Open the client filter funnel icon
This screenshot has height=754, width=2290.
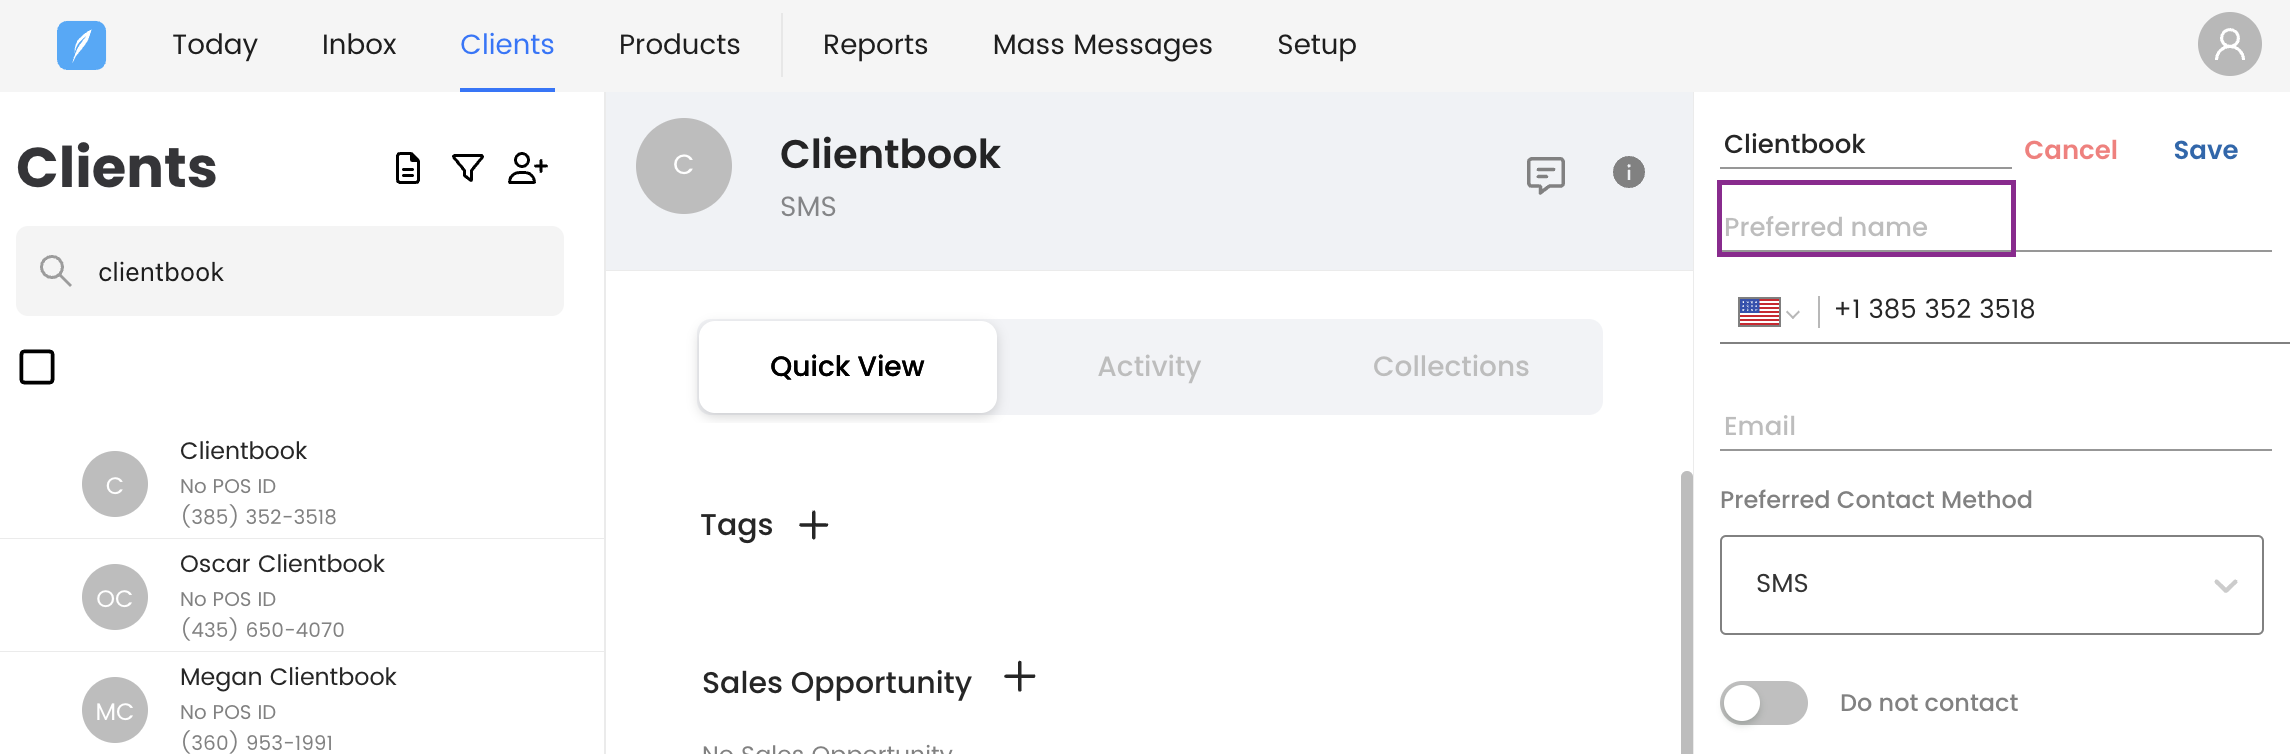(x=467, y=168)
